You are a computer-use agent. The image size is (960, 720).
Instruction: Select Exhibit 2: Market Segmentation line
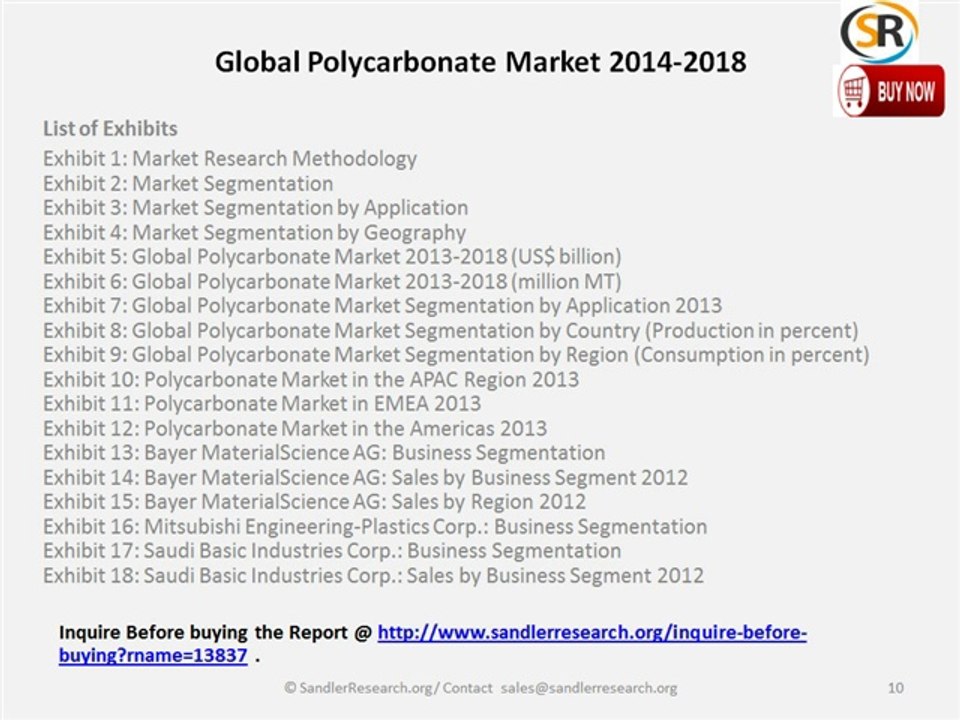pos(188,183)
